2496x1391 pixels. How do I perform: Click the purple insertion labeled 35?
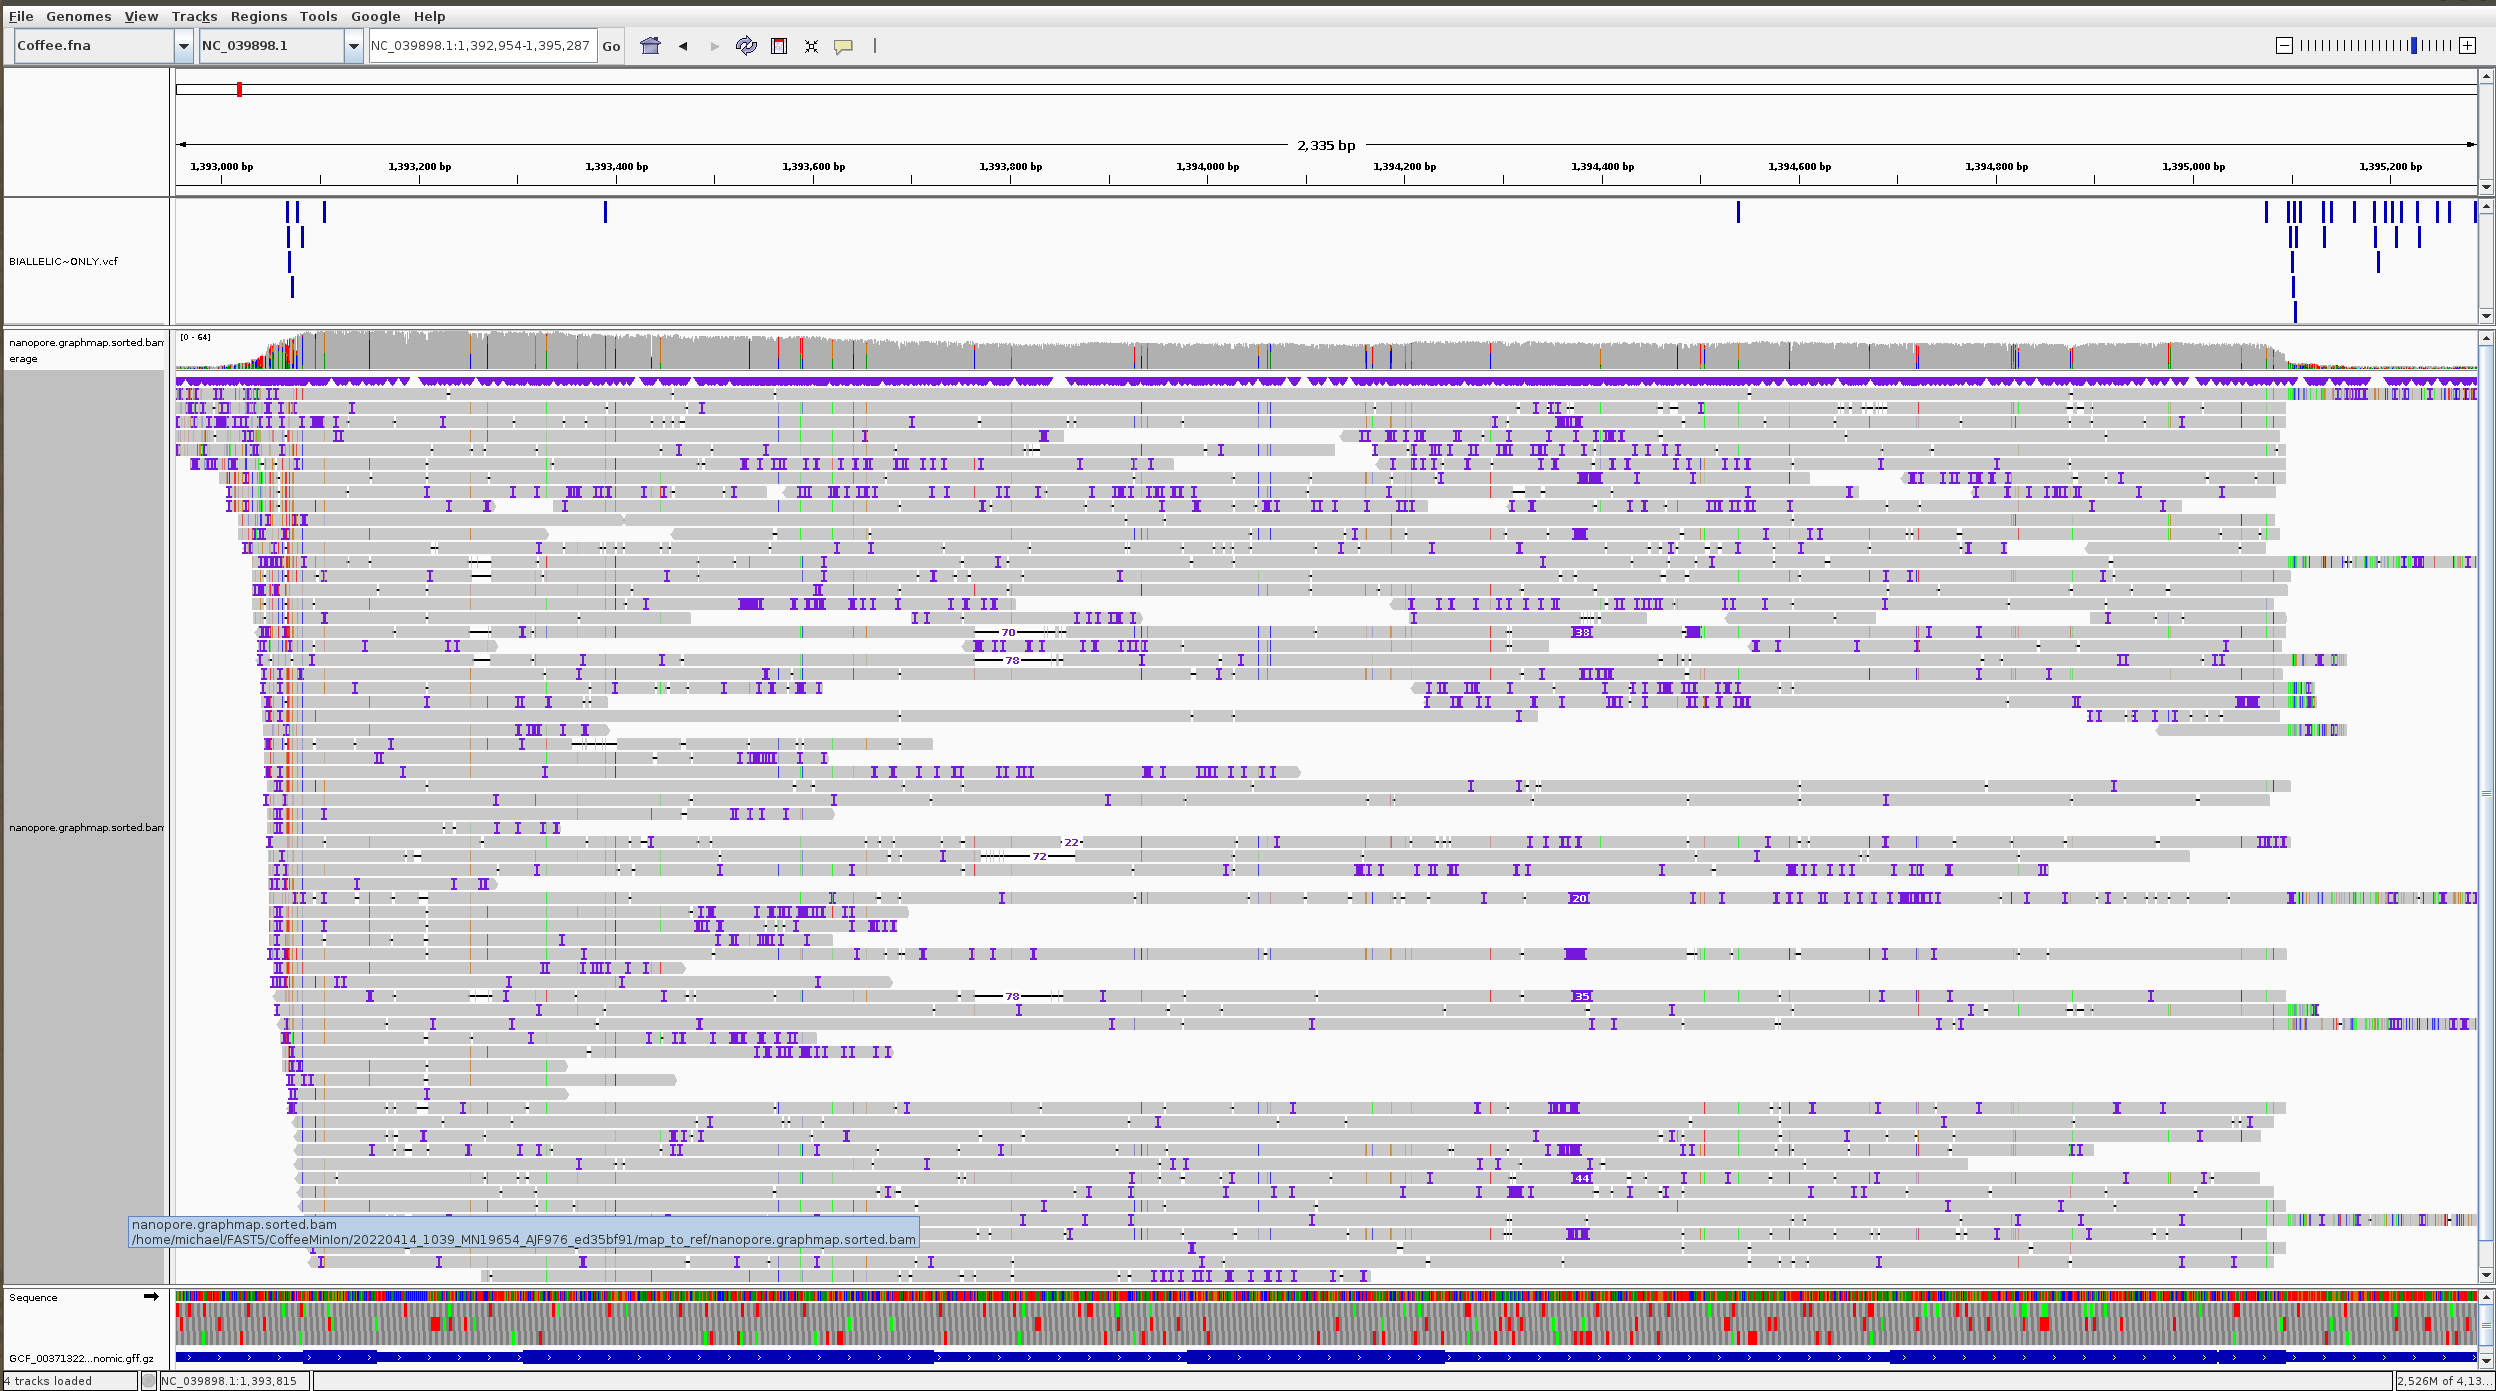pyautogui.click(x=1582, y=997)
